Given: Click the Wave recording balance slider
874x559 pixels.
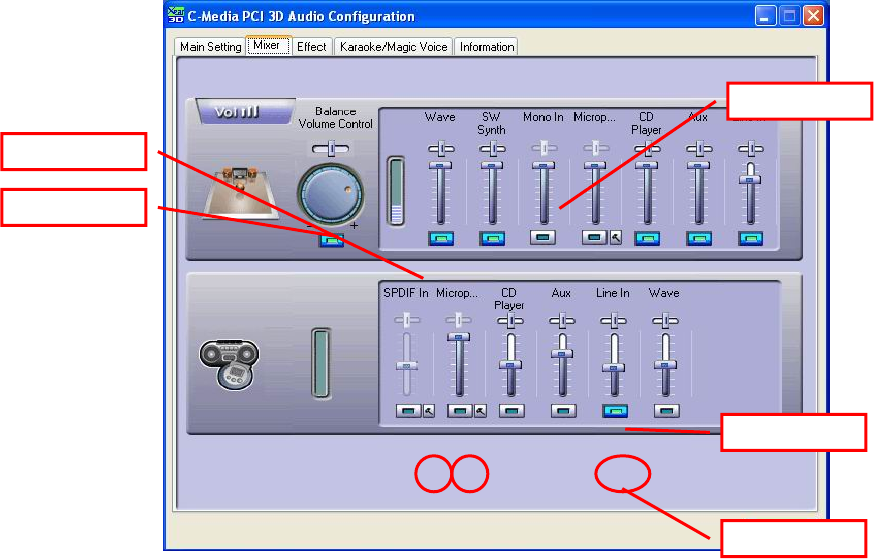Looking at the screenshot, I should click(666, 321).
